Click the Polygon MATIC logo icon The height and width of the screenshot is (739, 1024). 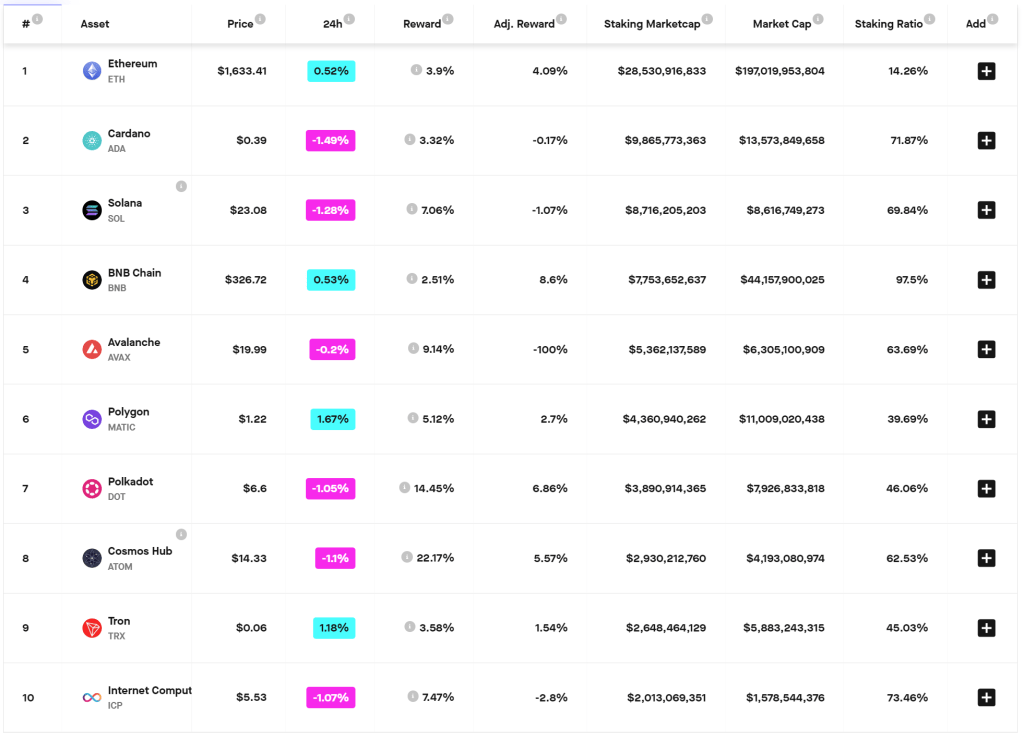click(x=92, y=419)
